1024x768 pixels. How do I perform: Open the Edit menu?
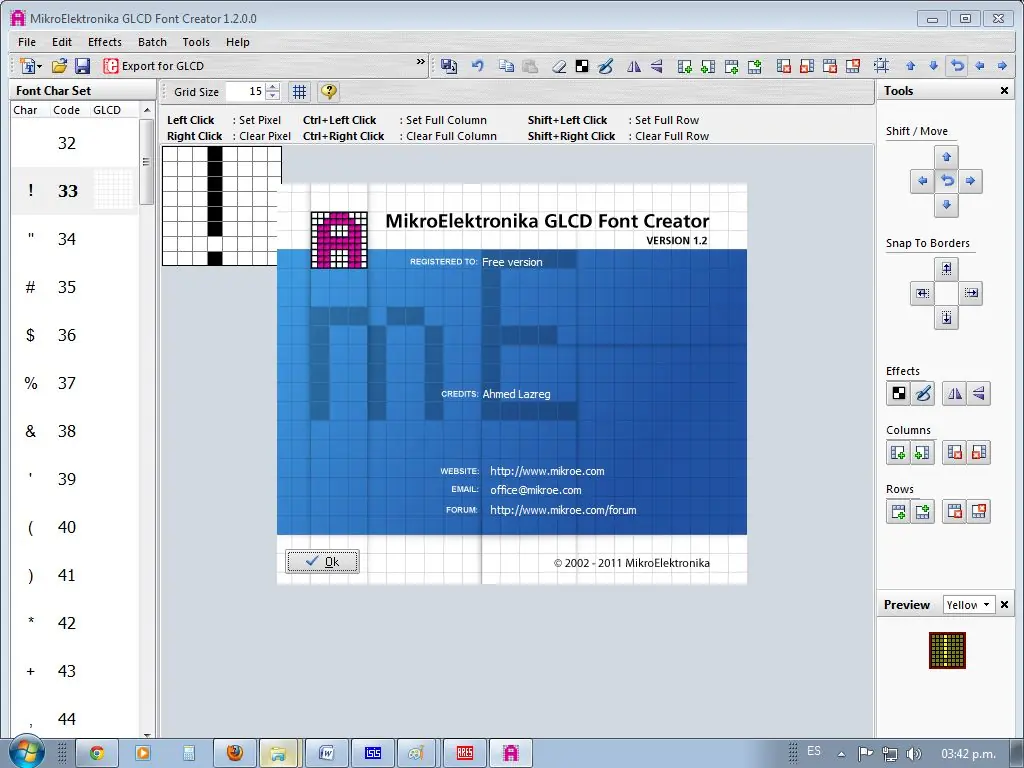(x=62, y=42)
